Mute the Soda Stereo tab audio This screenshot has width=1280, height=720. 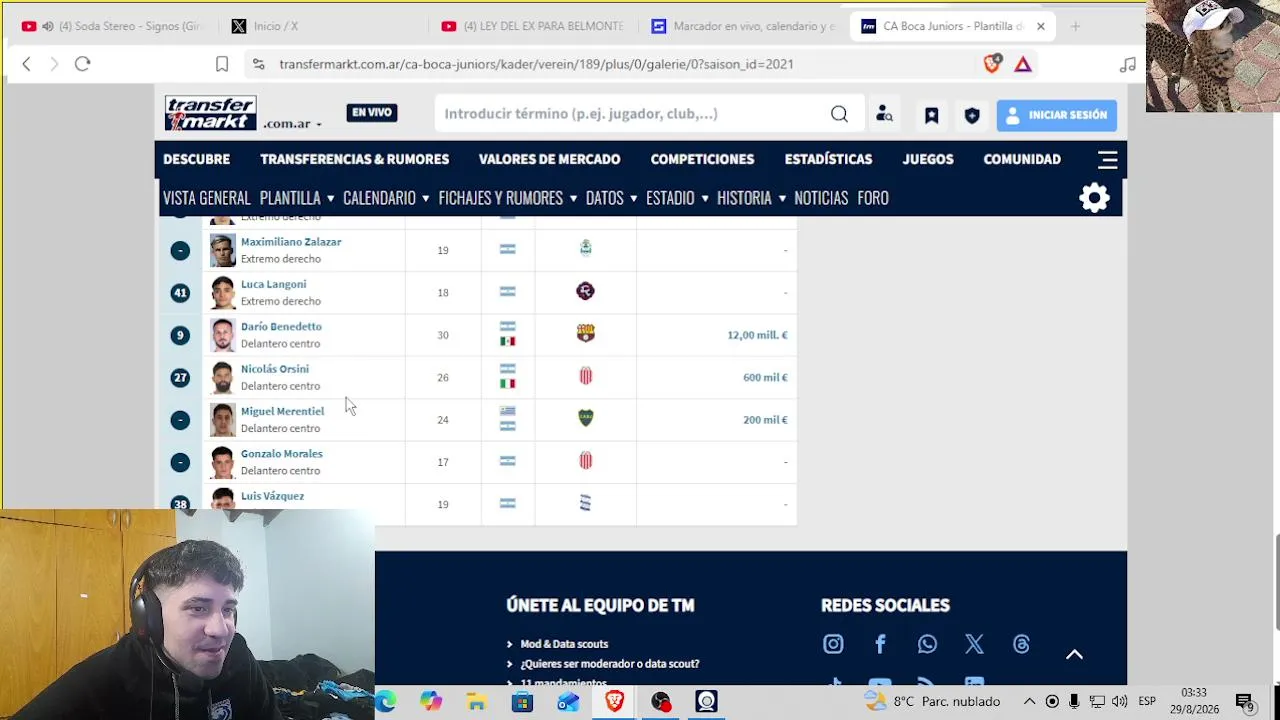coord(47,26)
